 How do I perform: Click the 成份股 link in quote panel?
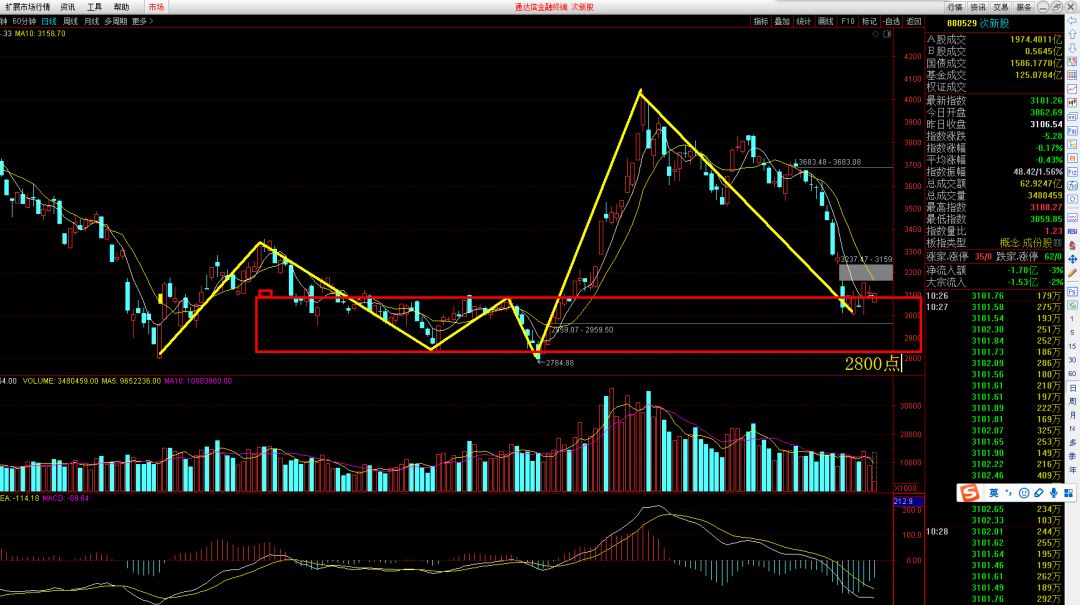click(x=1039, y=243)
